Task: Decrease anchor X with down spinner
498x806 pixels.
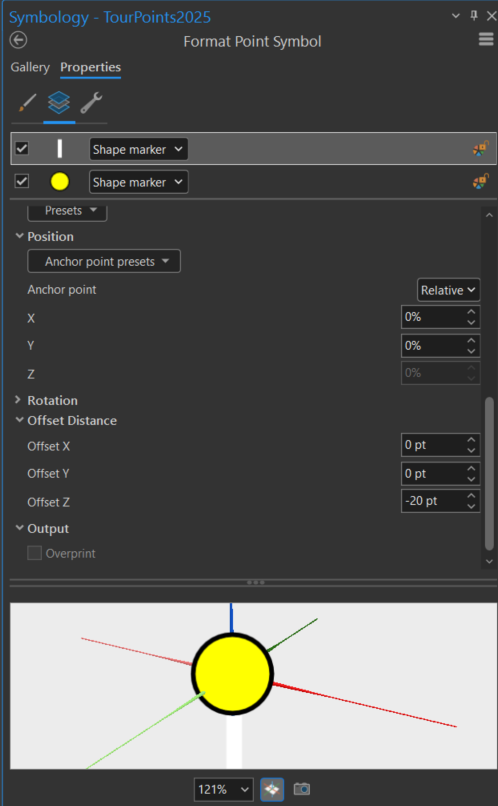Action: click(471, 322)
